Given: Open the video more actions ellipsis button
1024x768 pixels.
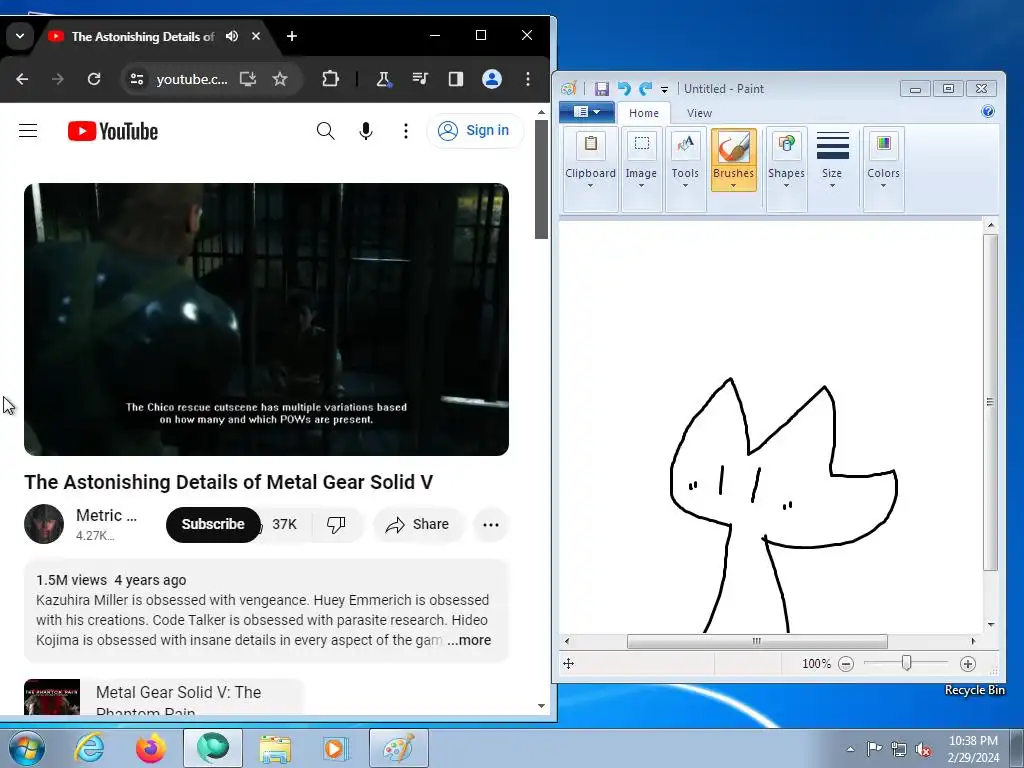Looking at the screenshot, I should 490,524.
